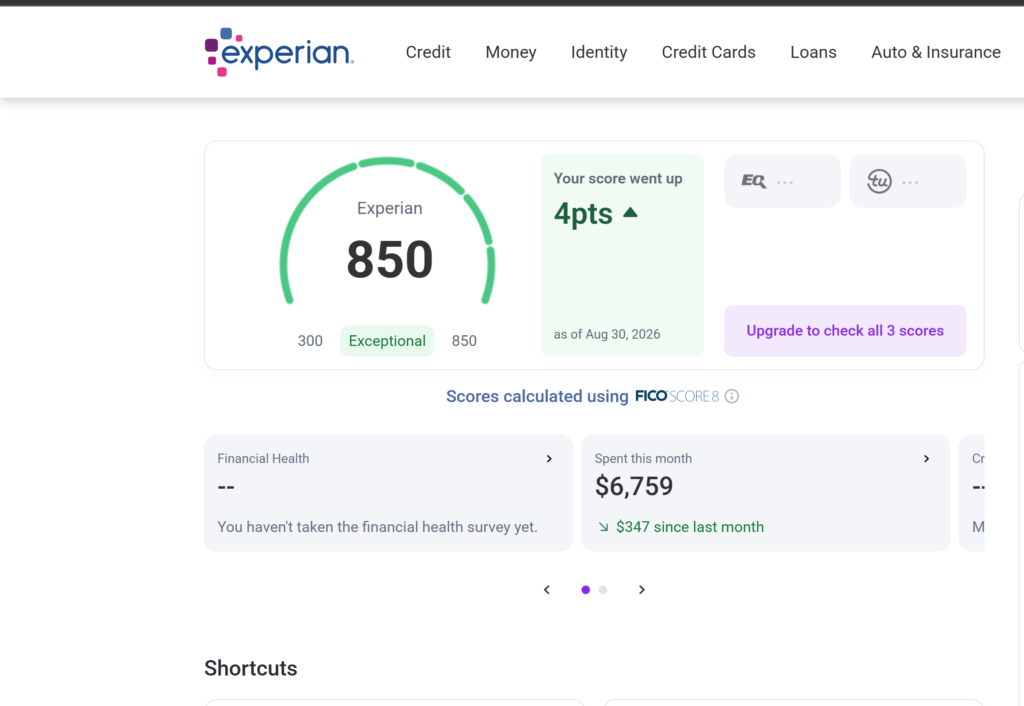Select the second carousel page dot
Viewport: 1024px width, 706px height.
tap(603, 590)
